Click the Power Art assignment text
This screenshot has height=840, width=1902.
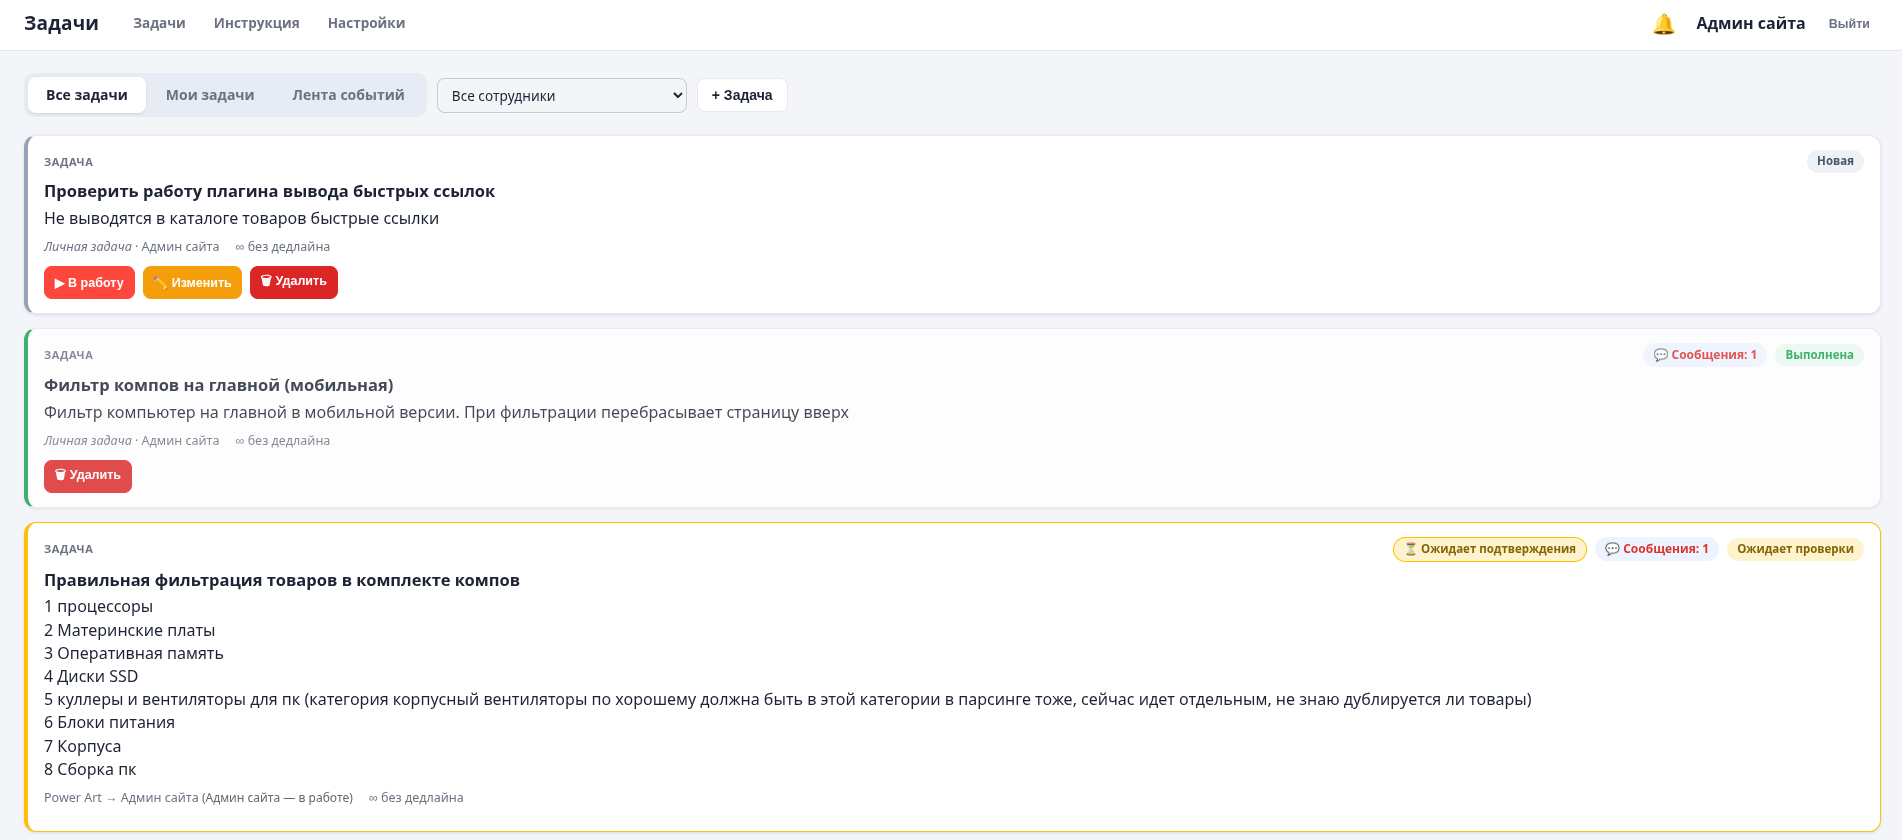(198, 798)
